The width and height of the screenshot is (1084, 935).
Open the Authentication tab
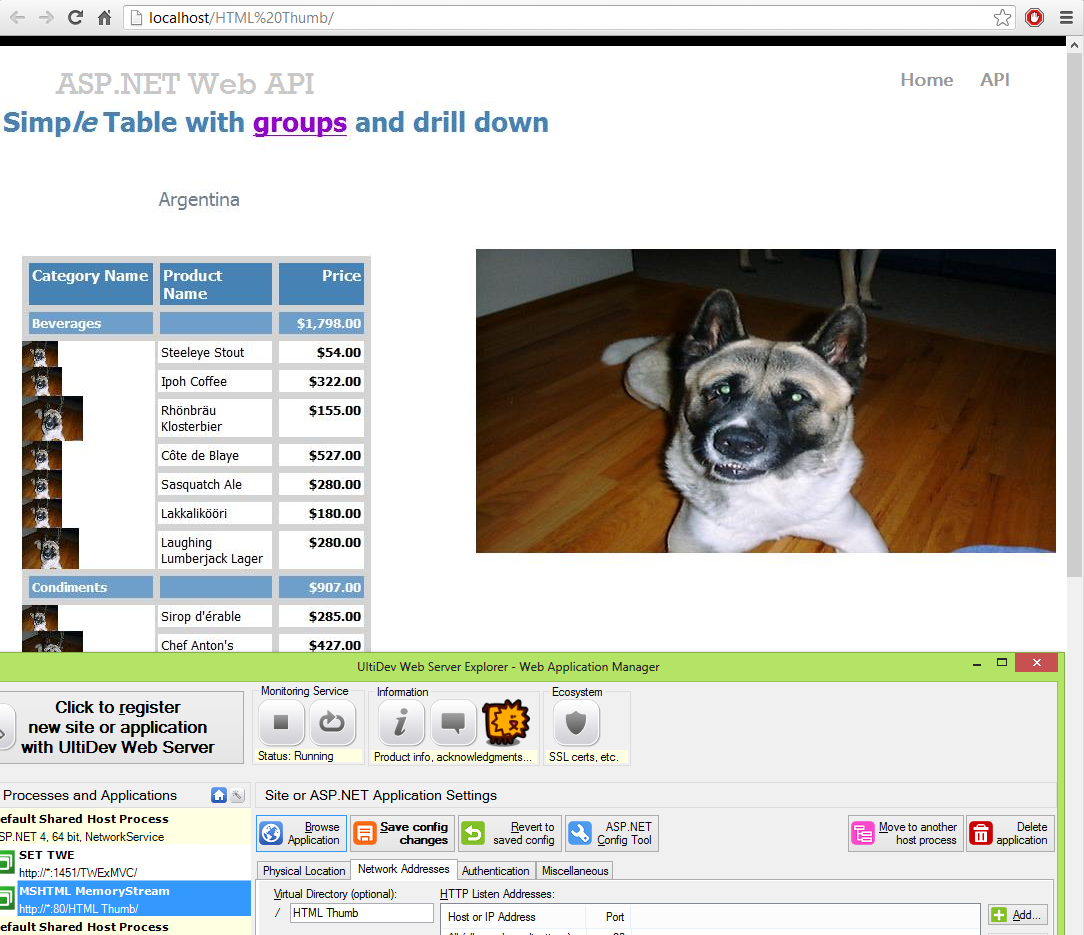coord(496,871)
